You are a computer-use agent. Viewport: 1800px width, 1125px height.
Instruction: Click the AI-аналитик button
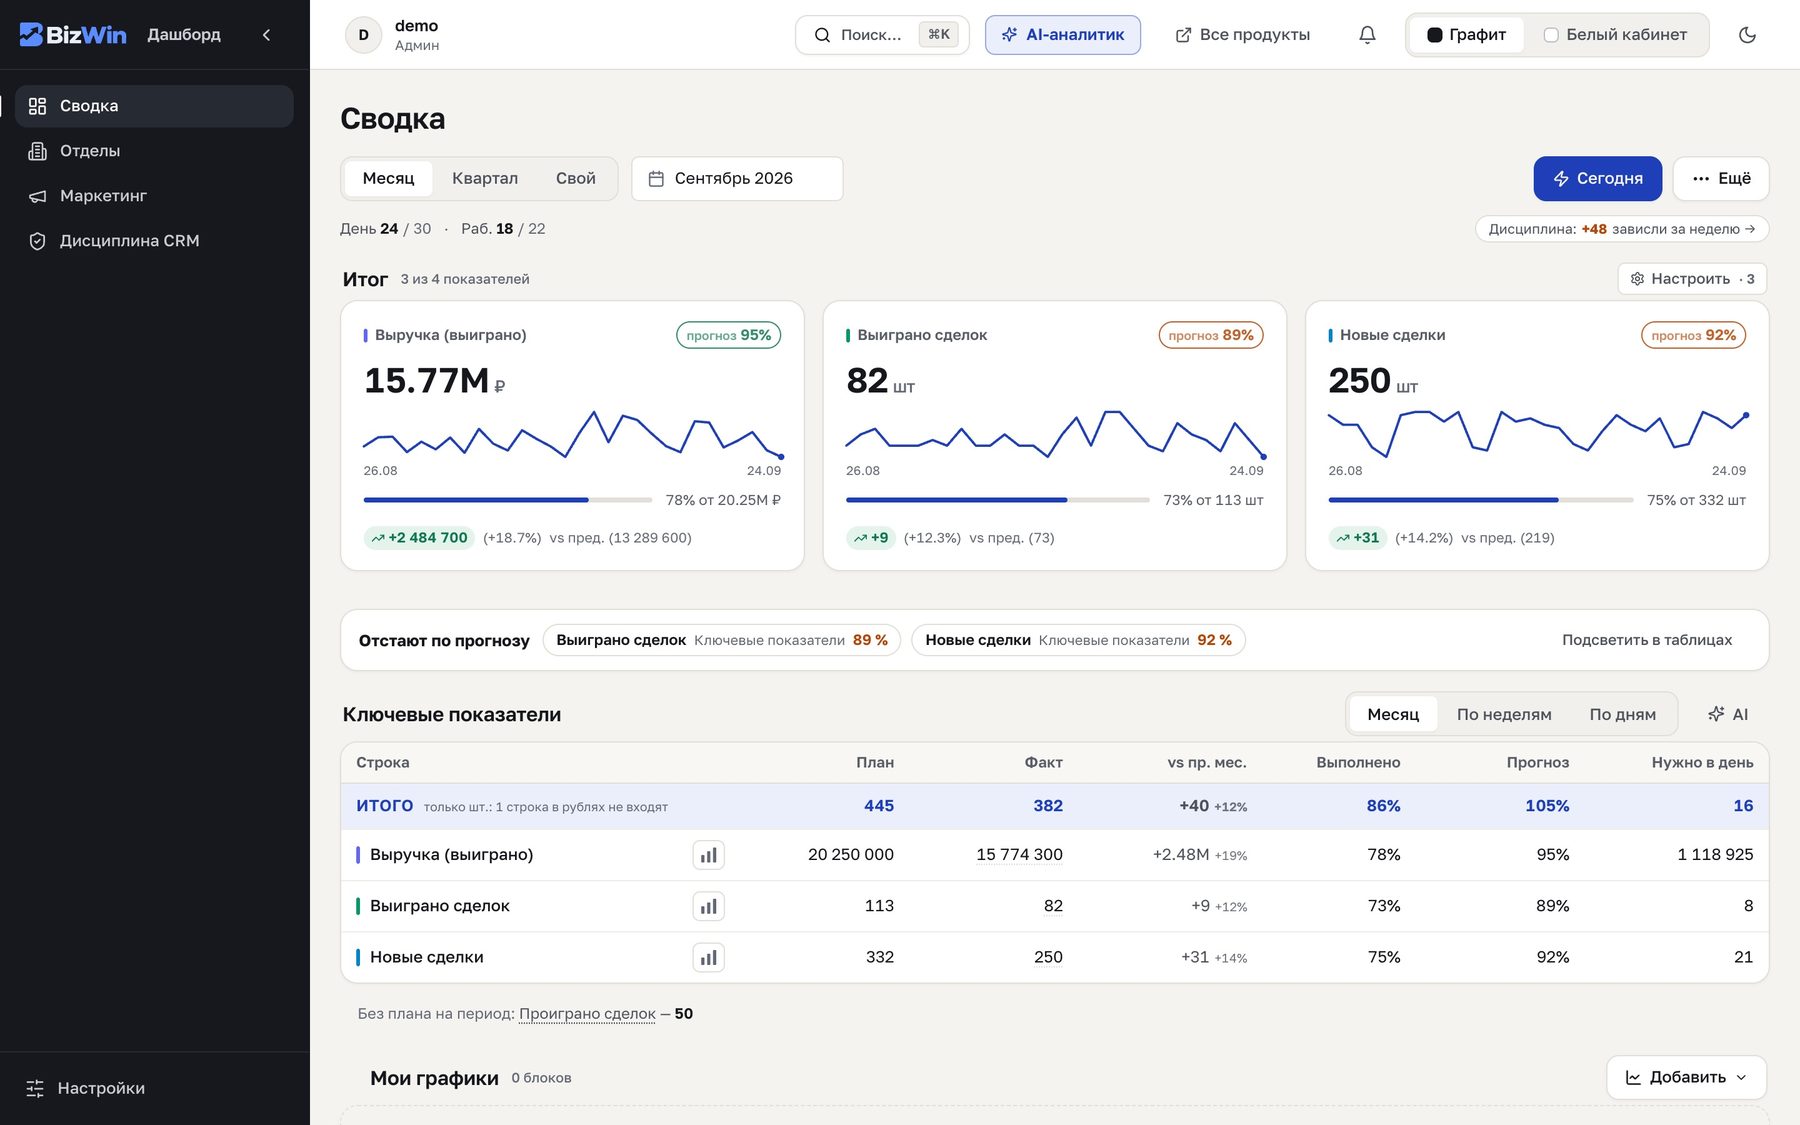pyautogui.click(x=1063, y=35)
